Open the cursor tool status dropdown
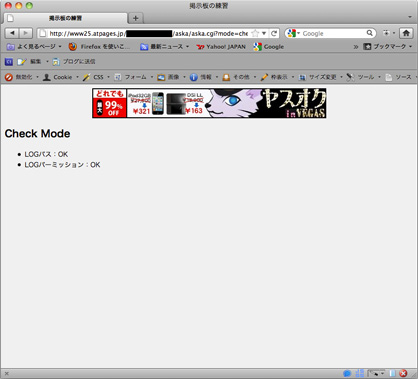 click(x=376, y=373)
